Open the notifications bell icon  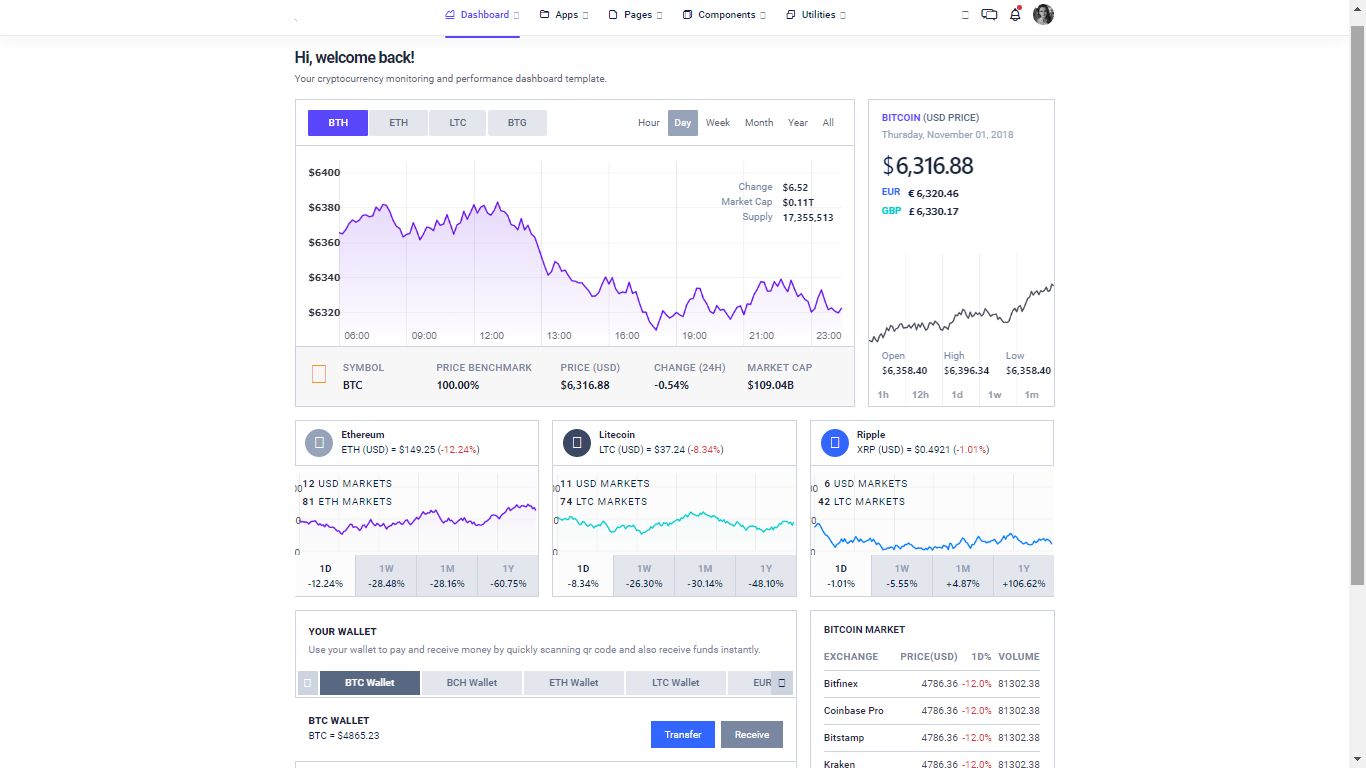tap(1015, 15)
